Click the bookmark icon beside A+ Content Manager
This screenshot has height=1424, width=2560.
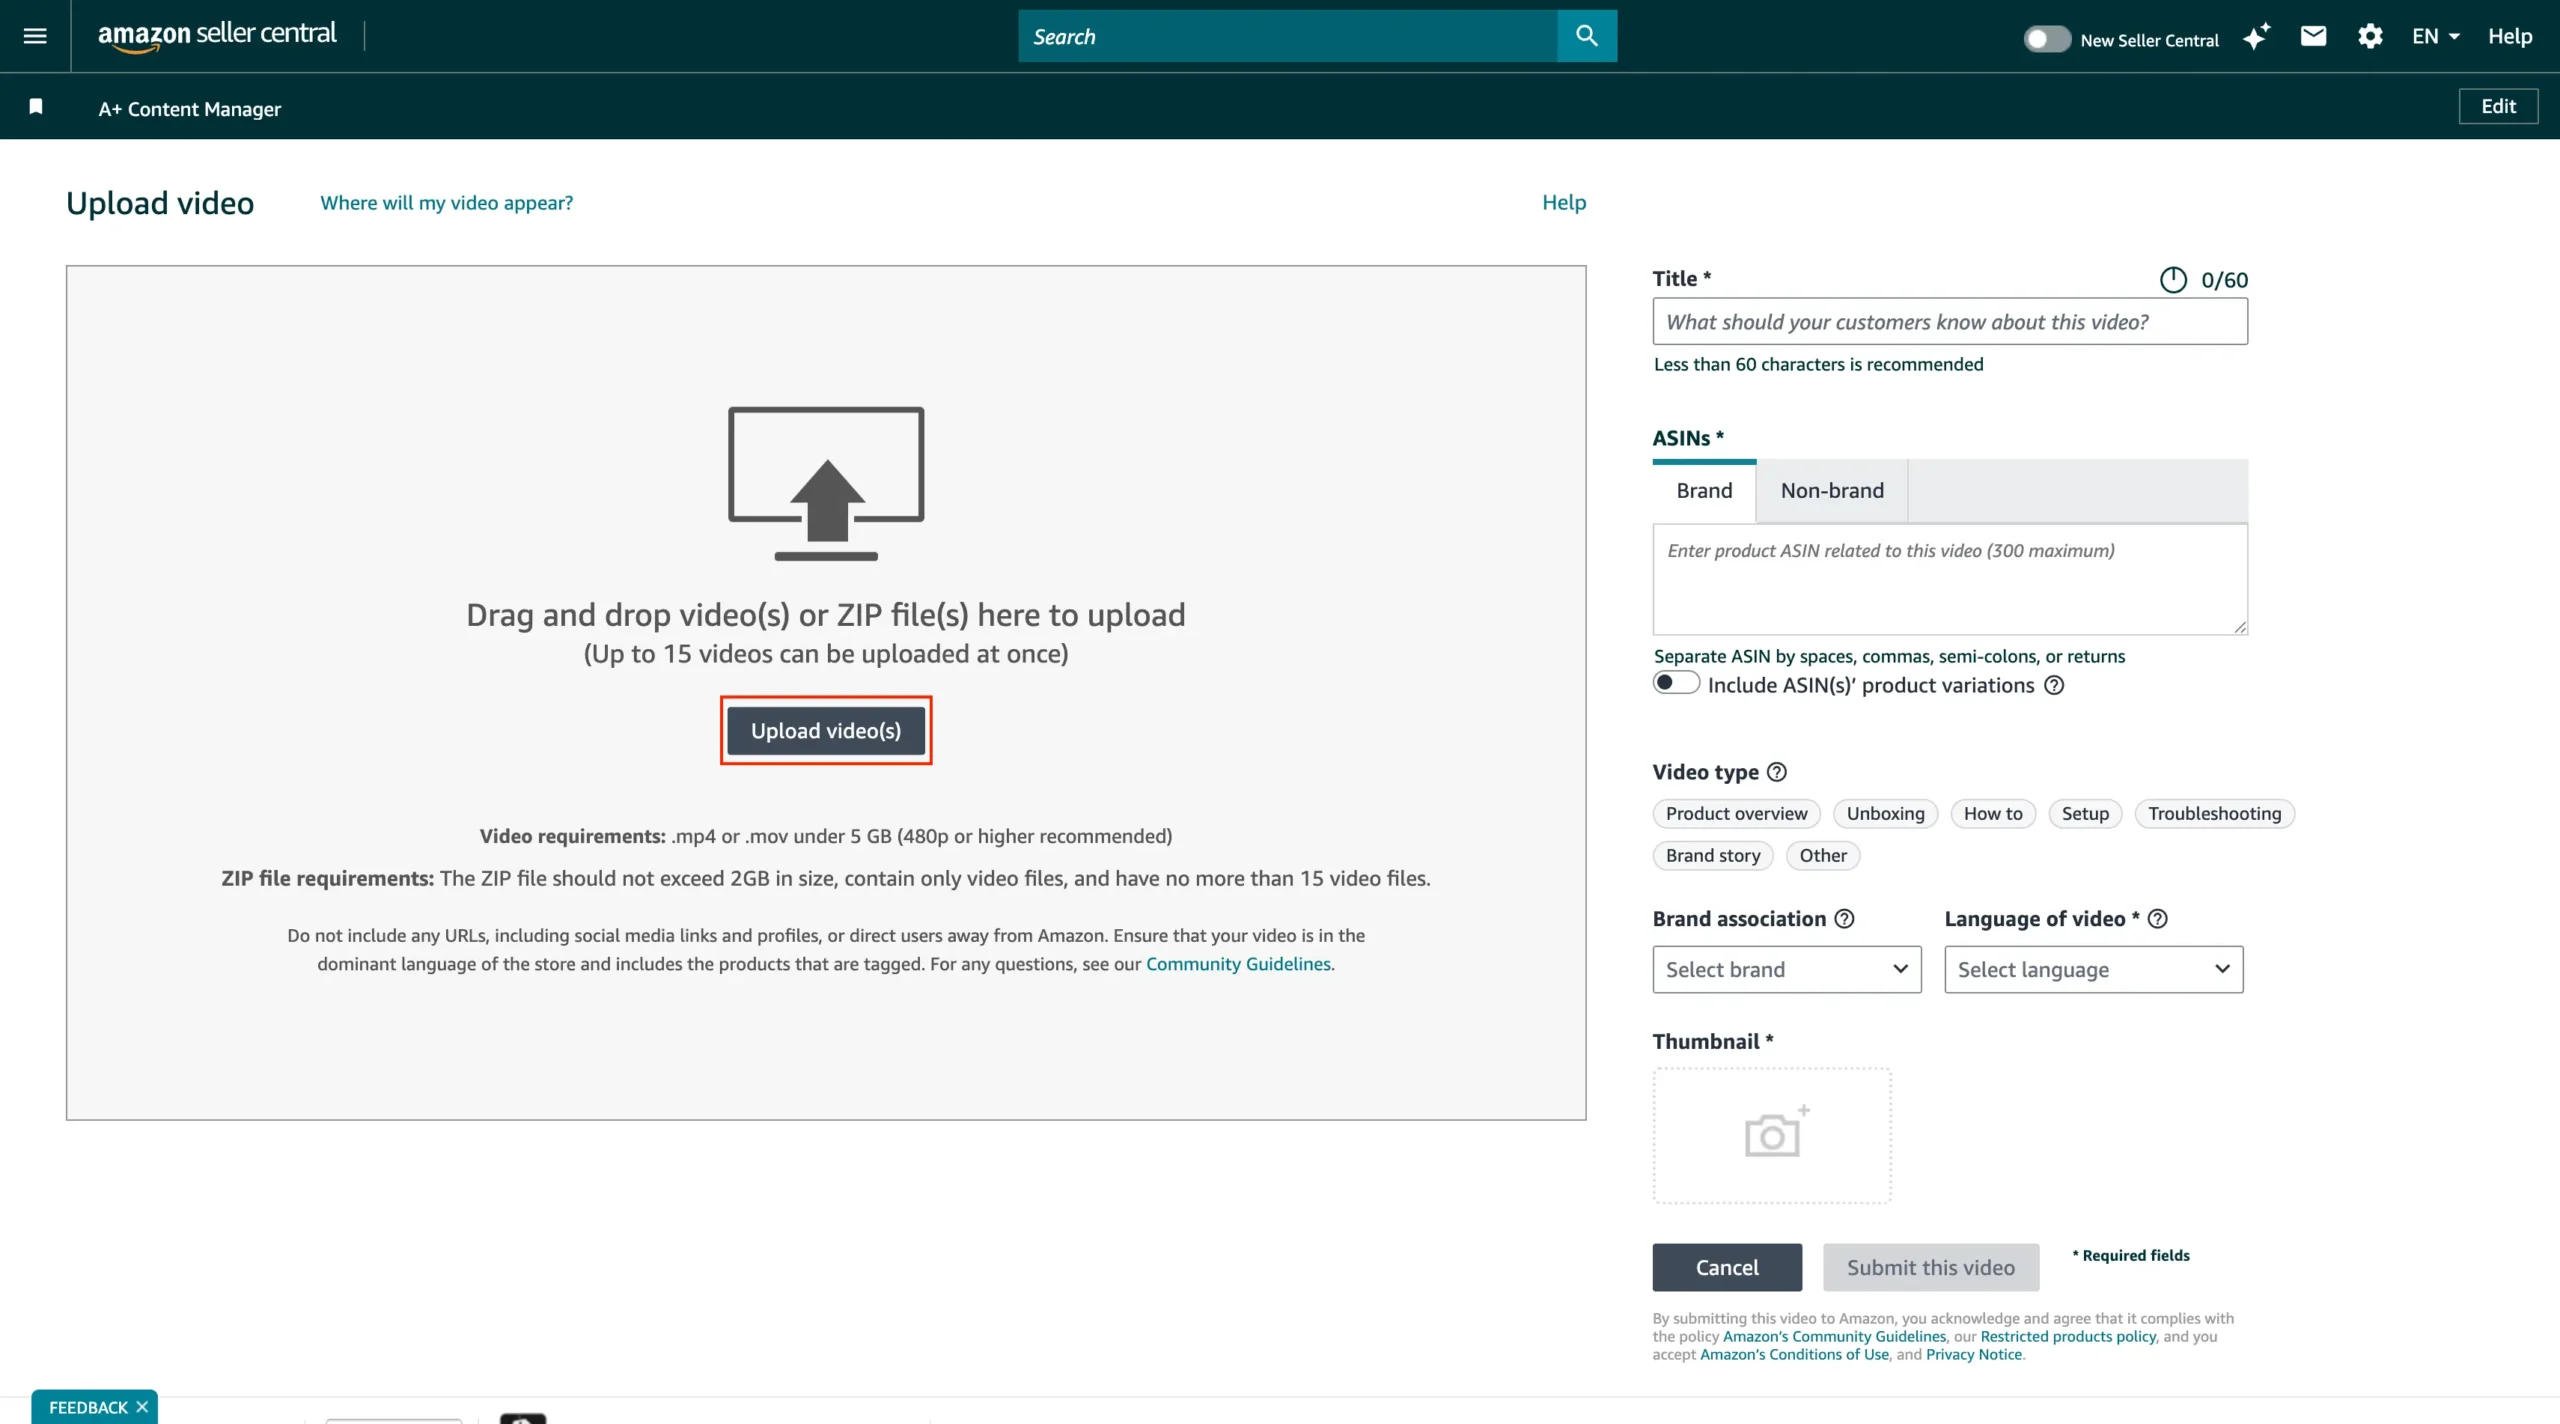pyautogui.click(x=36, y=107)
